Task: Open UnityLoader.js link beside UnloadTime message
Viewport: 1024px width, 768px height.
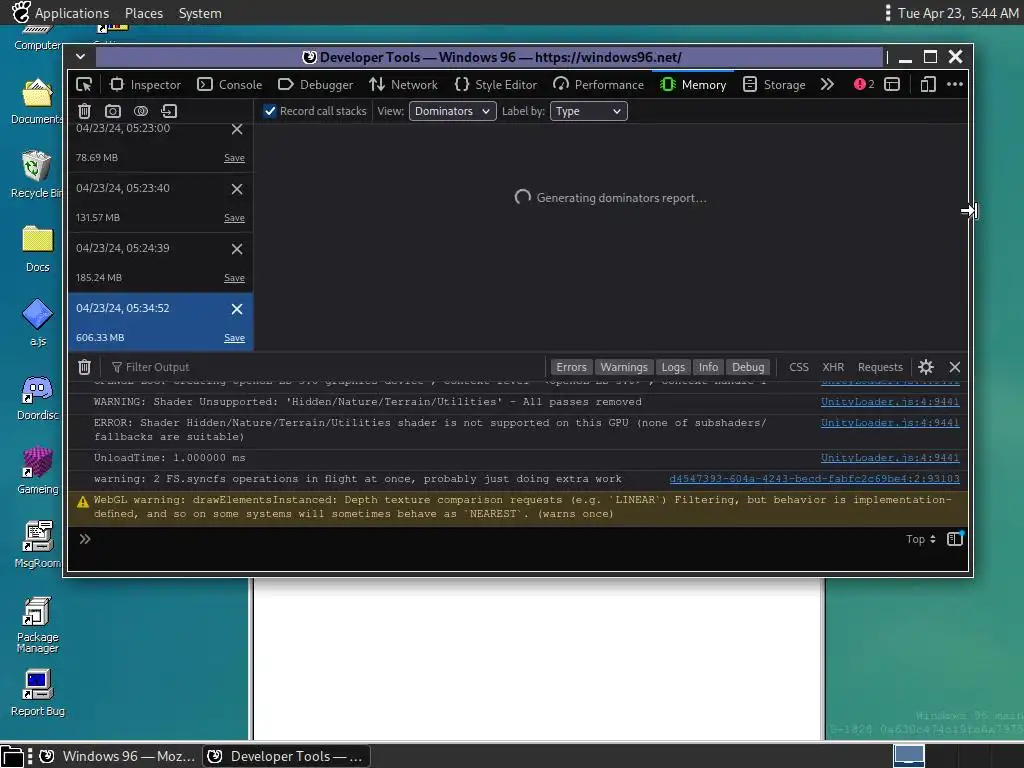Action: pyautogui.click(x=890, y=458)
